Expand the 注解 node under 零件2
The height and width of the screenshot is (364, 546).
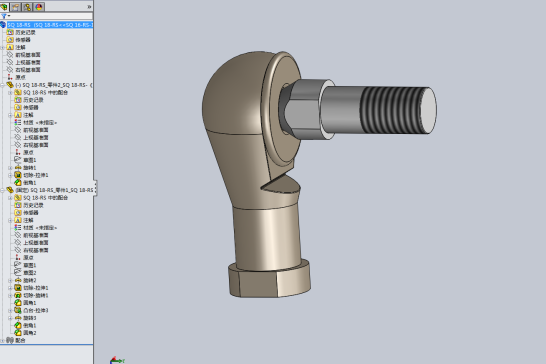10,115
